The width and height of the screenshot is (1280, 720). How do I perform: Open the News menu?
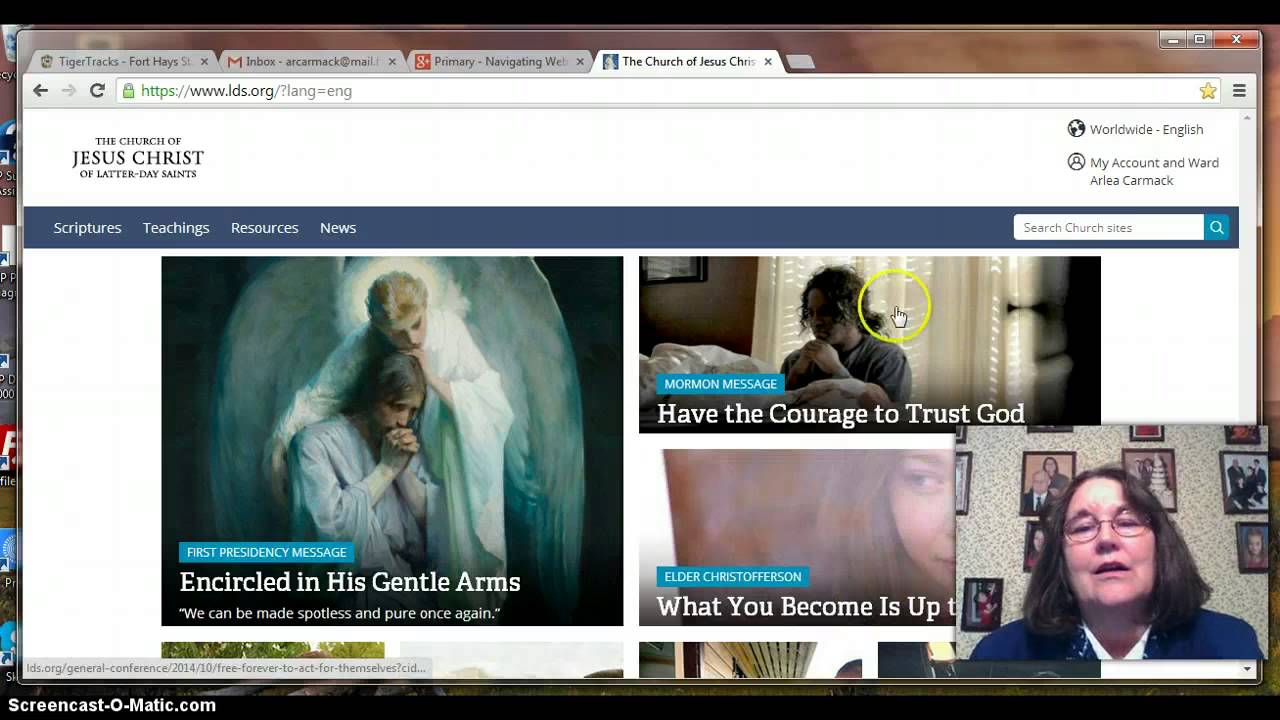(x=338, y=228)
